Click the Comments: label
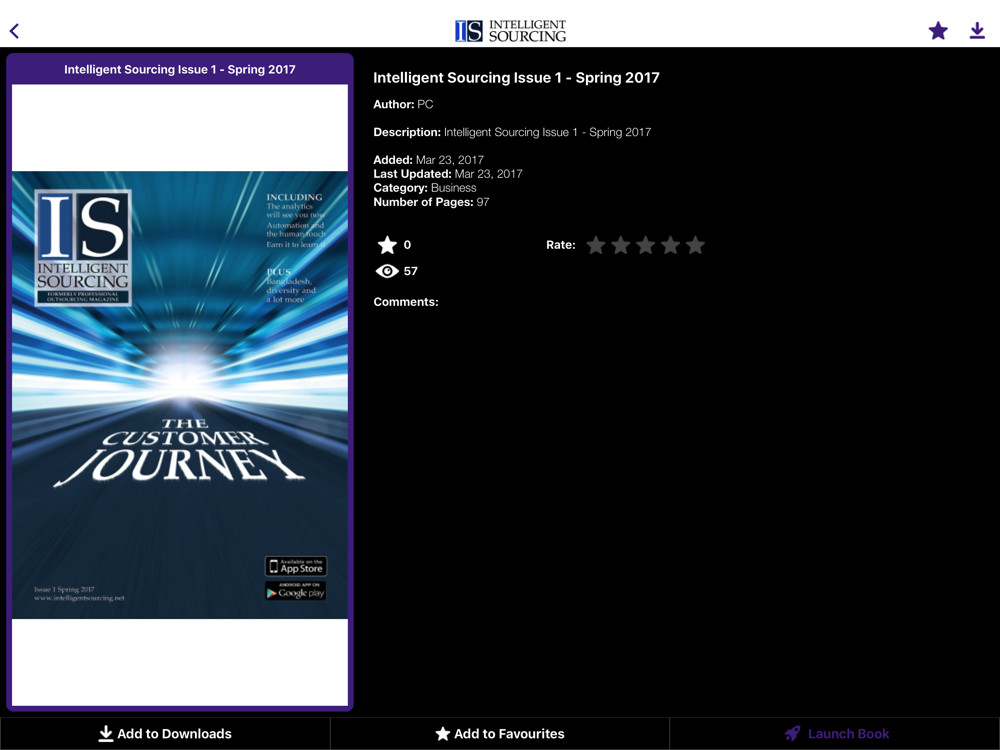This screenshot has height=750, width=1000. point(406,302)
